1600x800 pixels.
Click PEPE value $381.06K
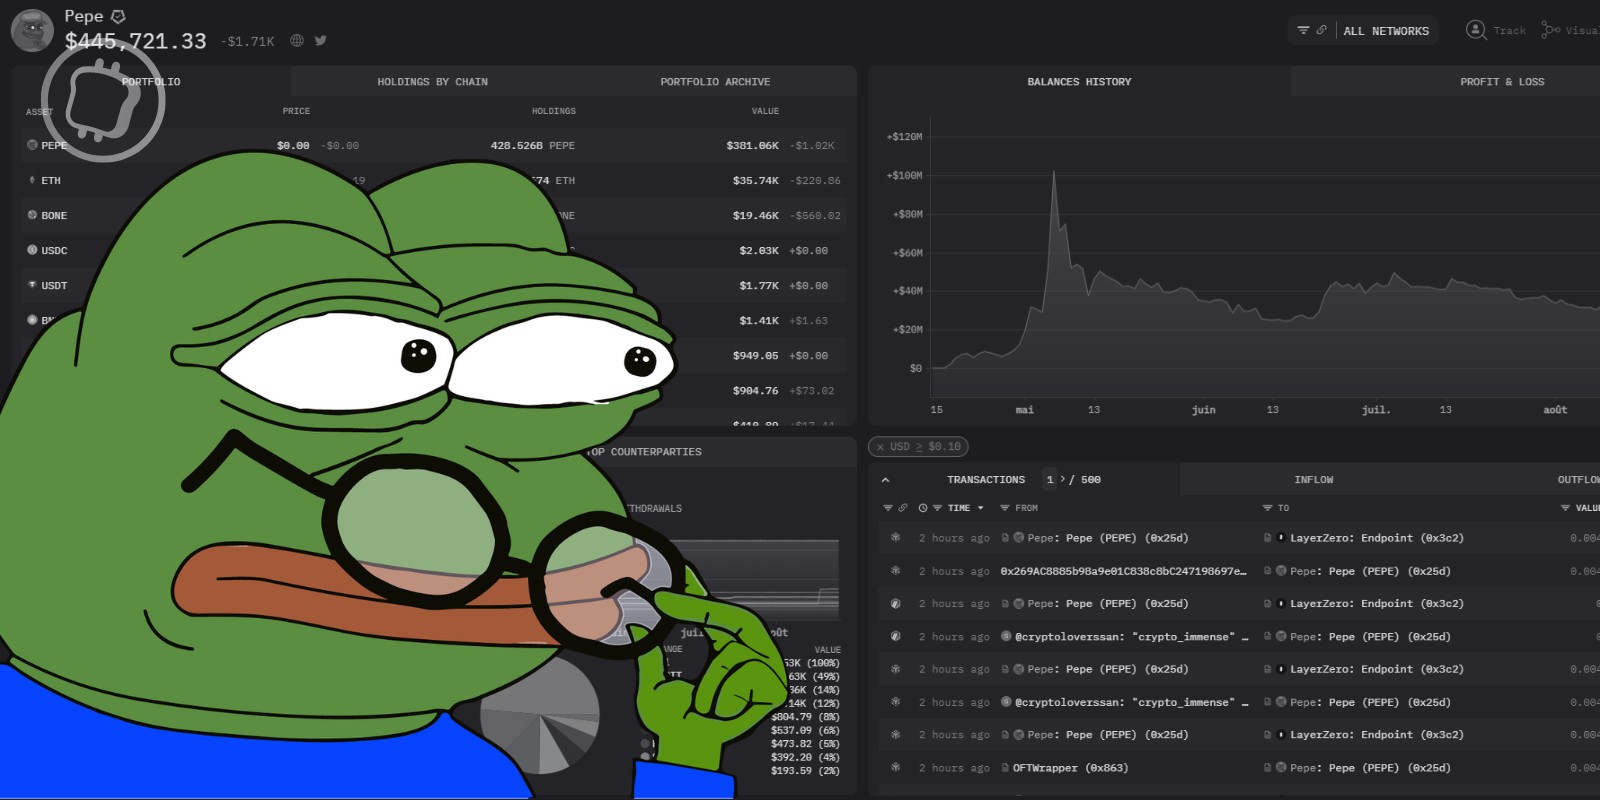click(752, 146)
